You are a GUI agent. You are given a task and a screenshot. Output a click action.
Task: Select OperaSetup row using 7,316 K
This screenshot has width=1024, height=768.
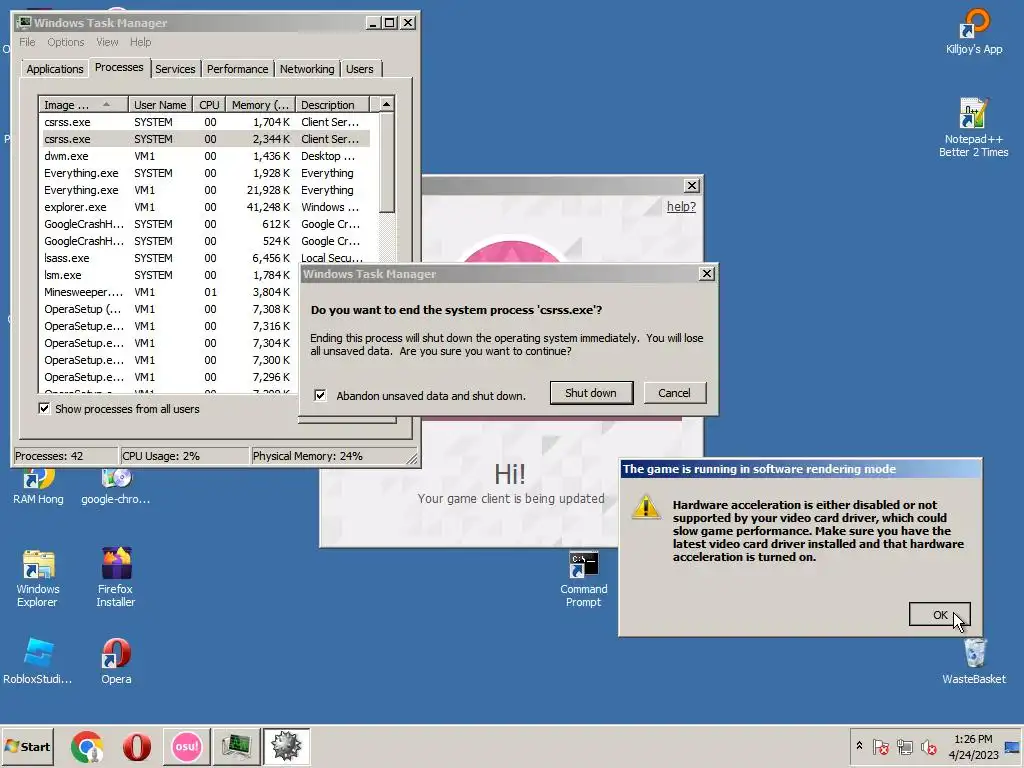click(x=170, y=326)
